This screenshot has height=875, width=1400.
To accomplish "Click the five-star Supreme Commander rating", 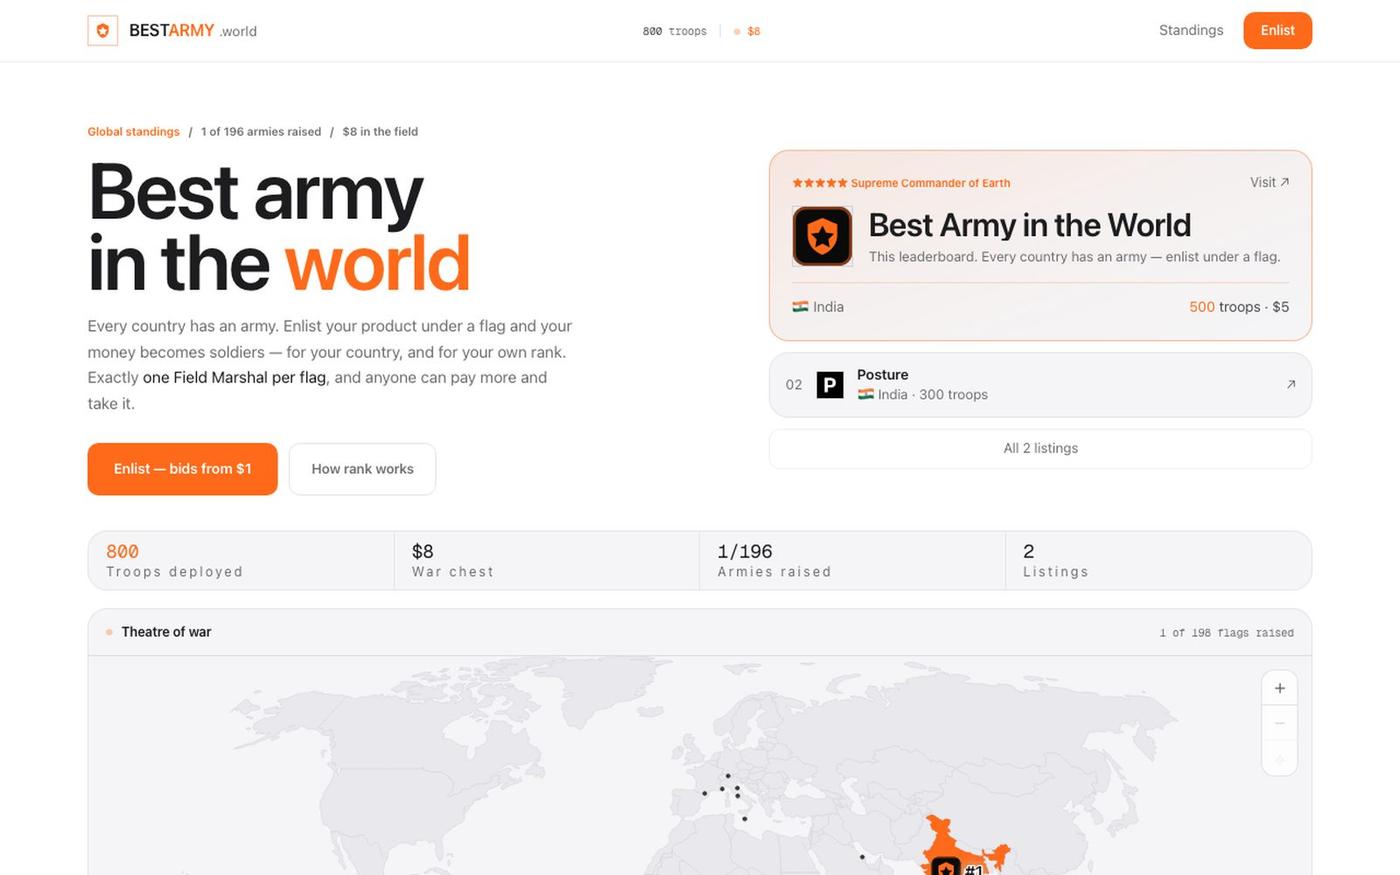I will [820, 183].
